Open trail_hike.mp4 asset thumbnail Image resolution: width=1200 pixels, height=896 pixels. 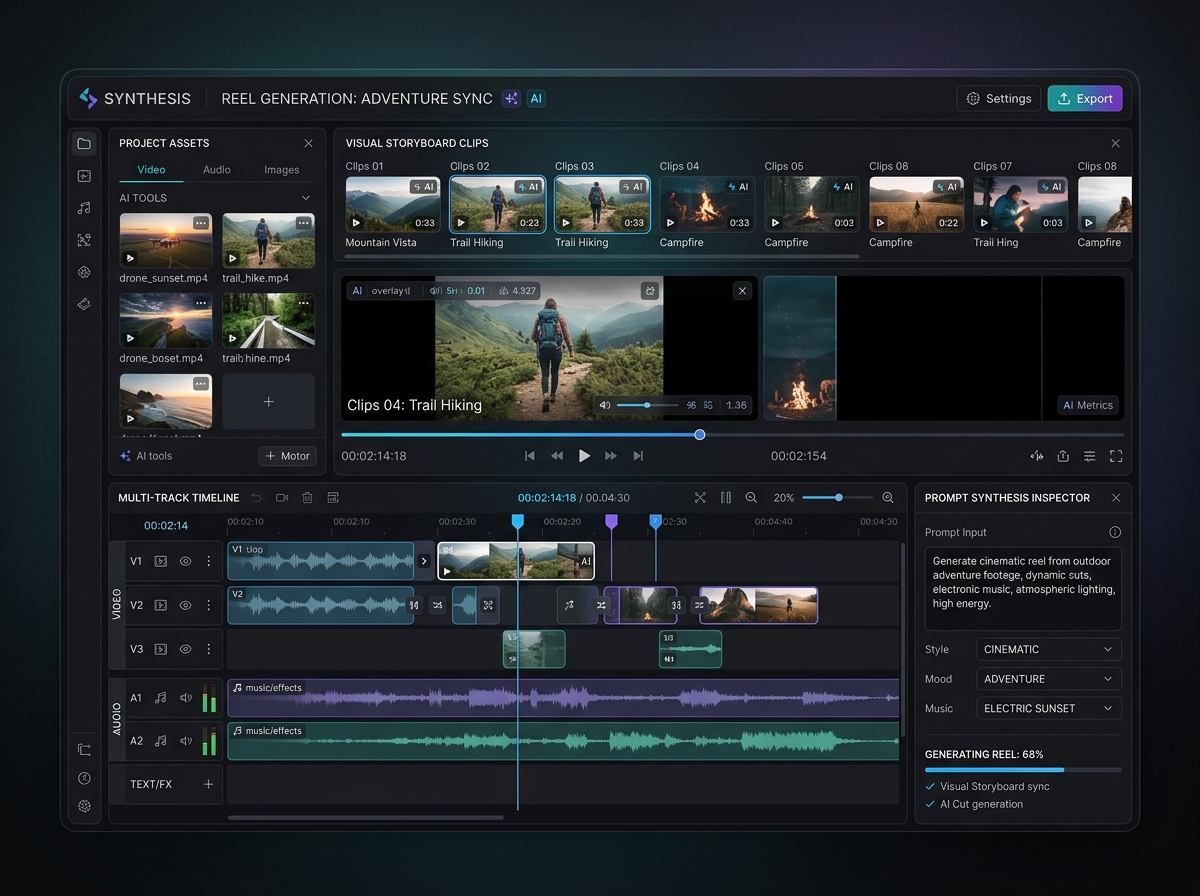(268, 240)
